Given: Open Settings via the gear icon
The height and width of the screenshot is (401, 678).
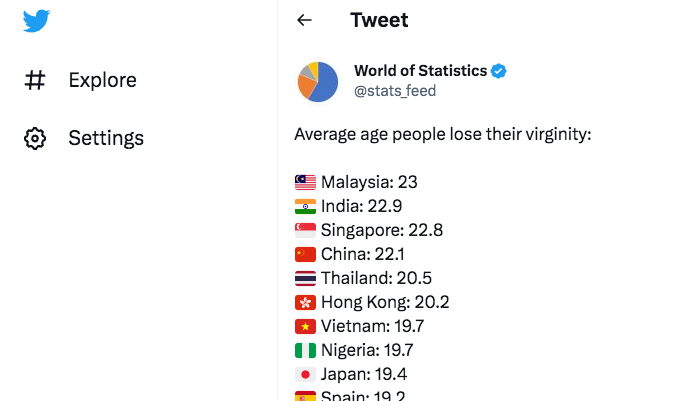Looking at the screenshot, I should 35,138.
